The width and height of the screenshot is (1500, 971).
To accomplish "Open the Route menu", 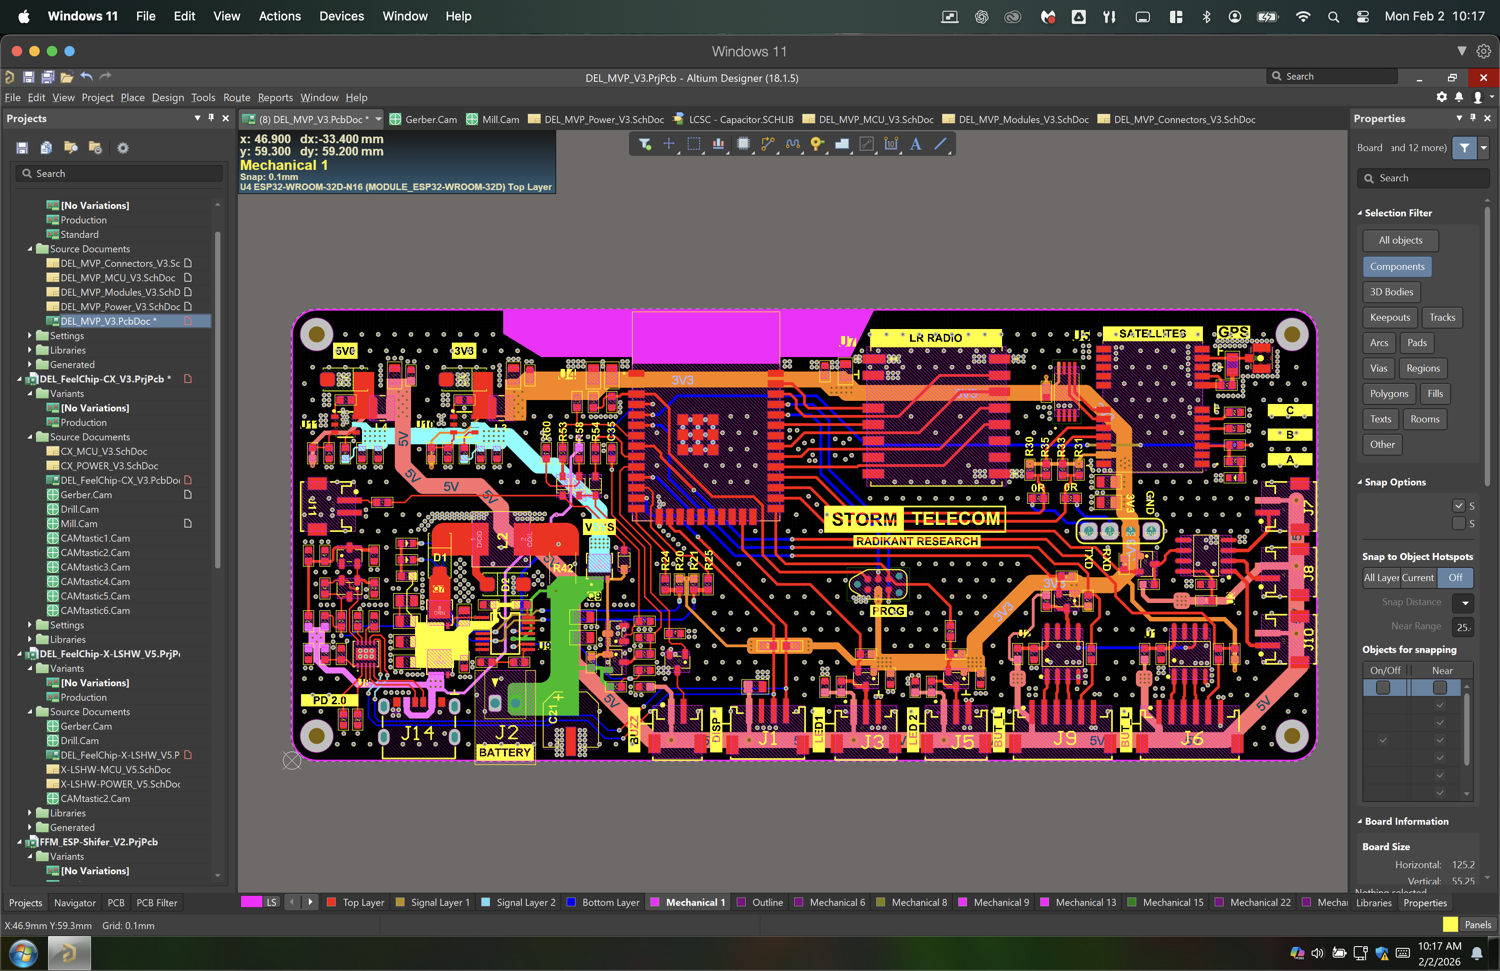I will (x=236, y=98).
